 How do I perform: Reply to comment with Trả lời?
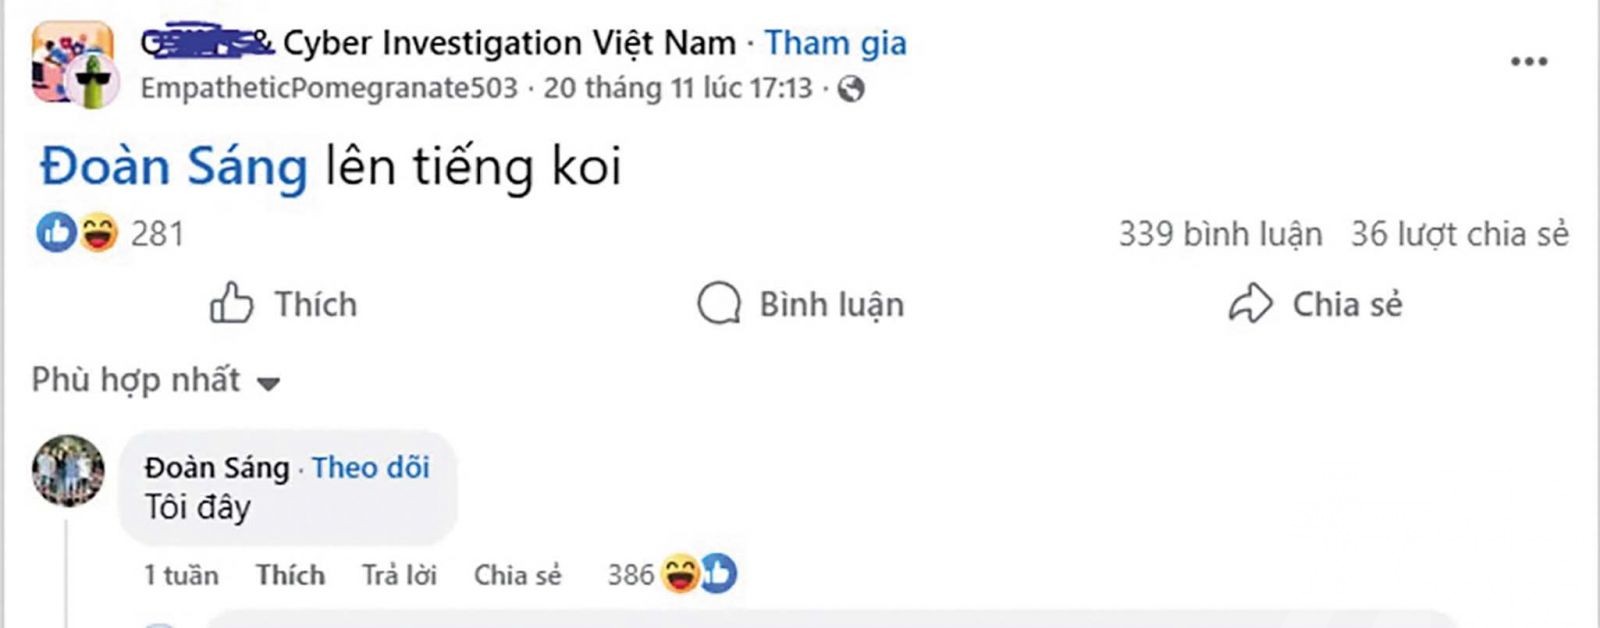pos(399,575)
